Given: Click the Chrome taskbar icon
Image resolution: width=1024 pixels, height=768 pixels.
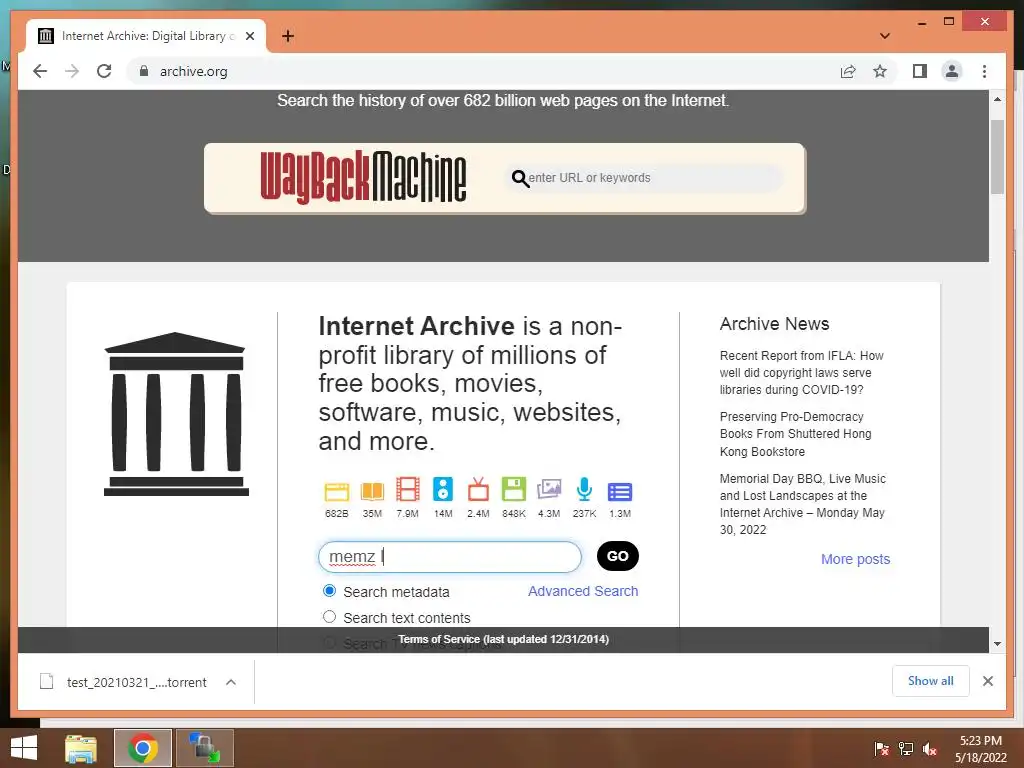Looking at the screenshot, I should click(143, 748).
